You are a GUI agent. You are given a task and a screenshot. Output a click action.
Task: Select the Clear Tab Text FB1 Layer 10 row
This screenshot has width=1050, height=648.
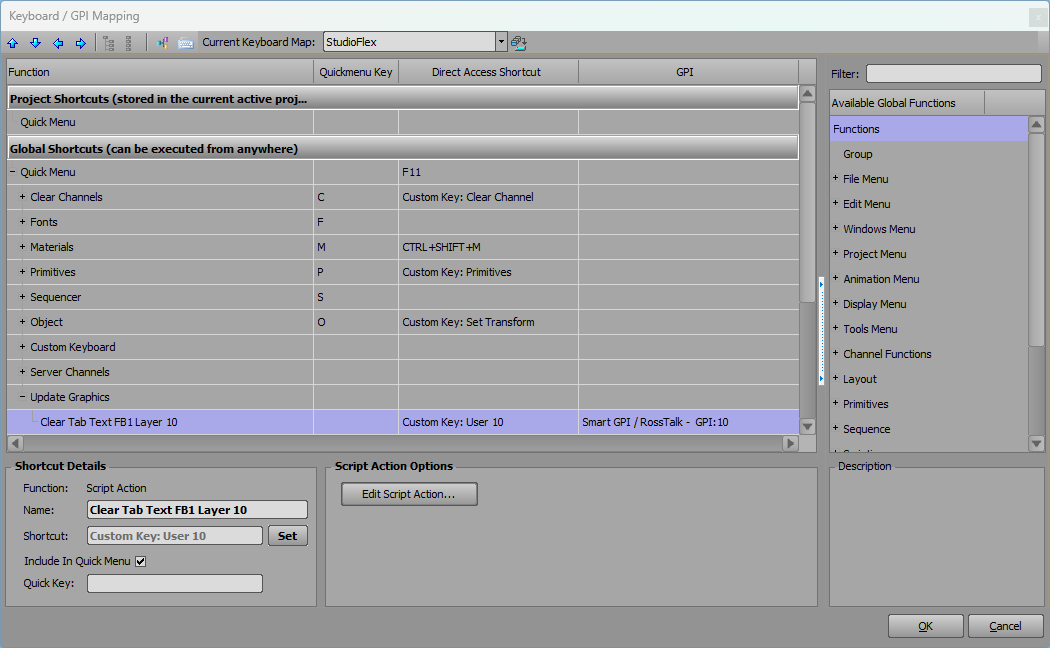[403, 422]
